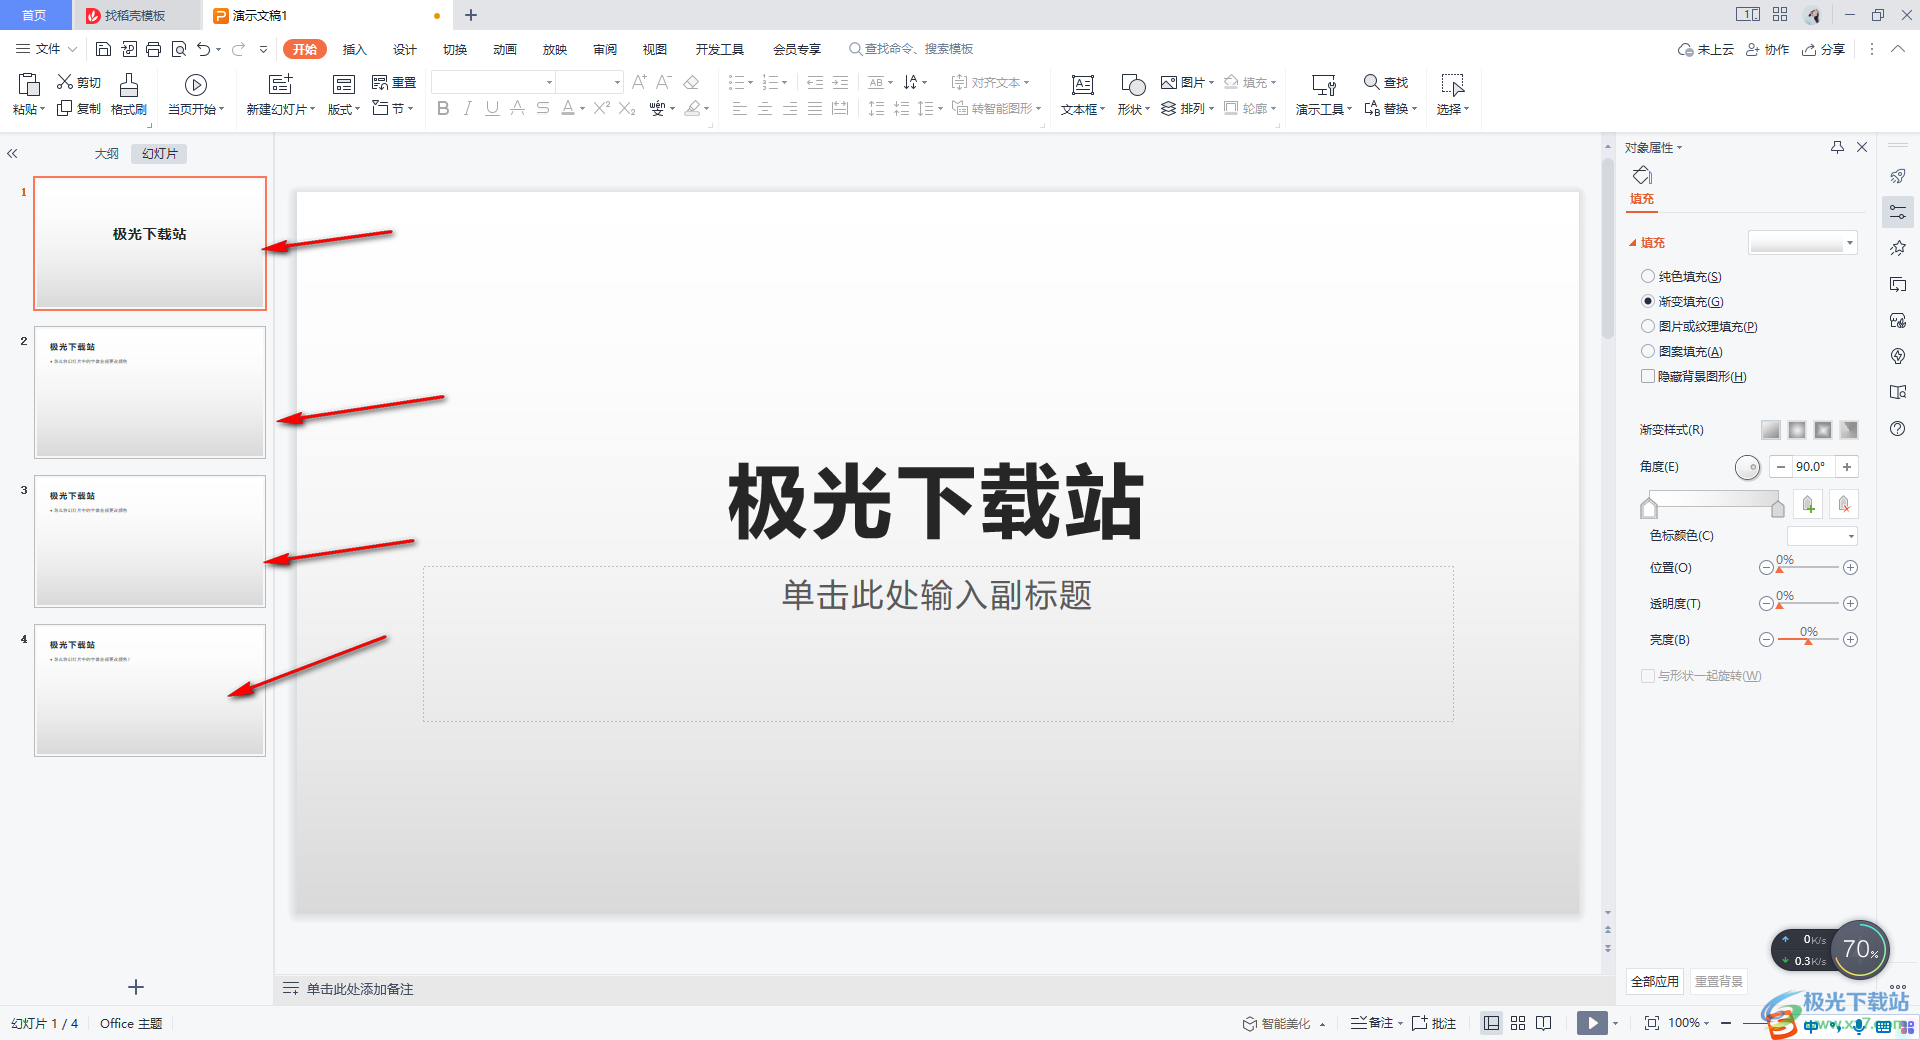The height and width of the screenshot is (1040, 1920).
Task: Open Presentation Tools icon
Action: click(x=1324, y=85)
